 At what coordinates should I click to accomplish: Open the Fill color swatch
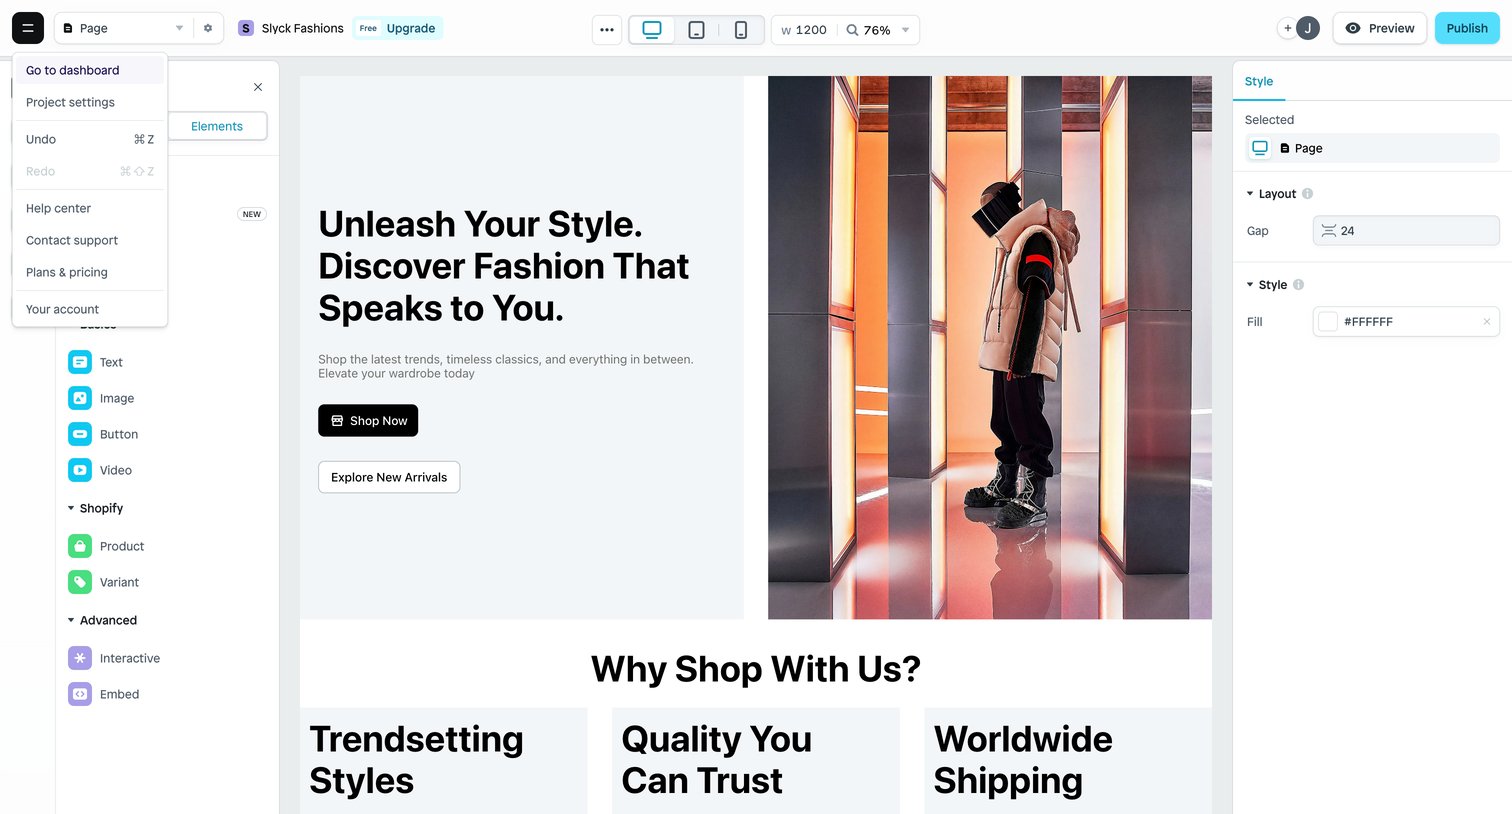(1328, 322)
